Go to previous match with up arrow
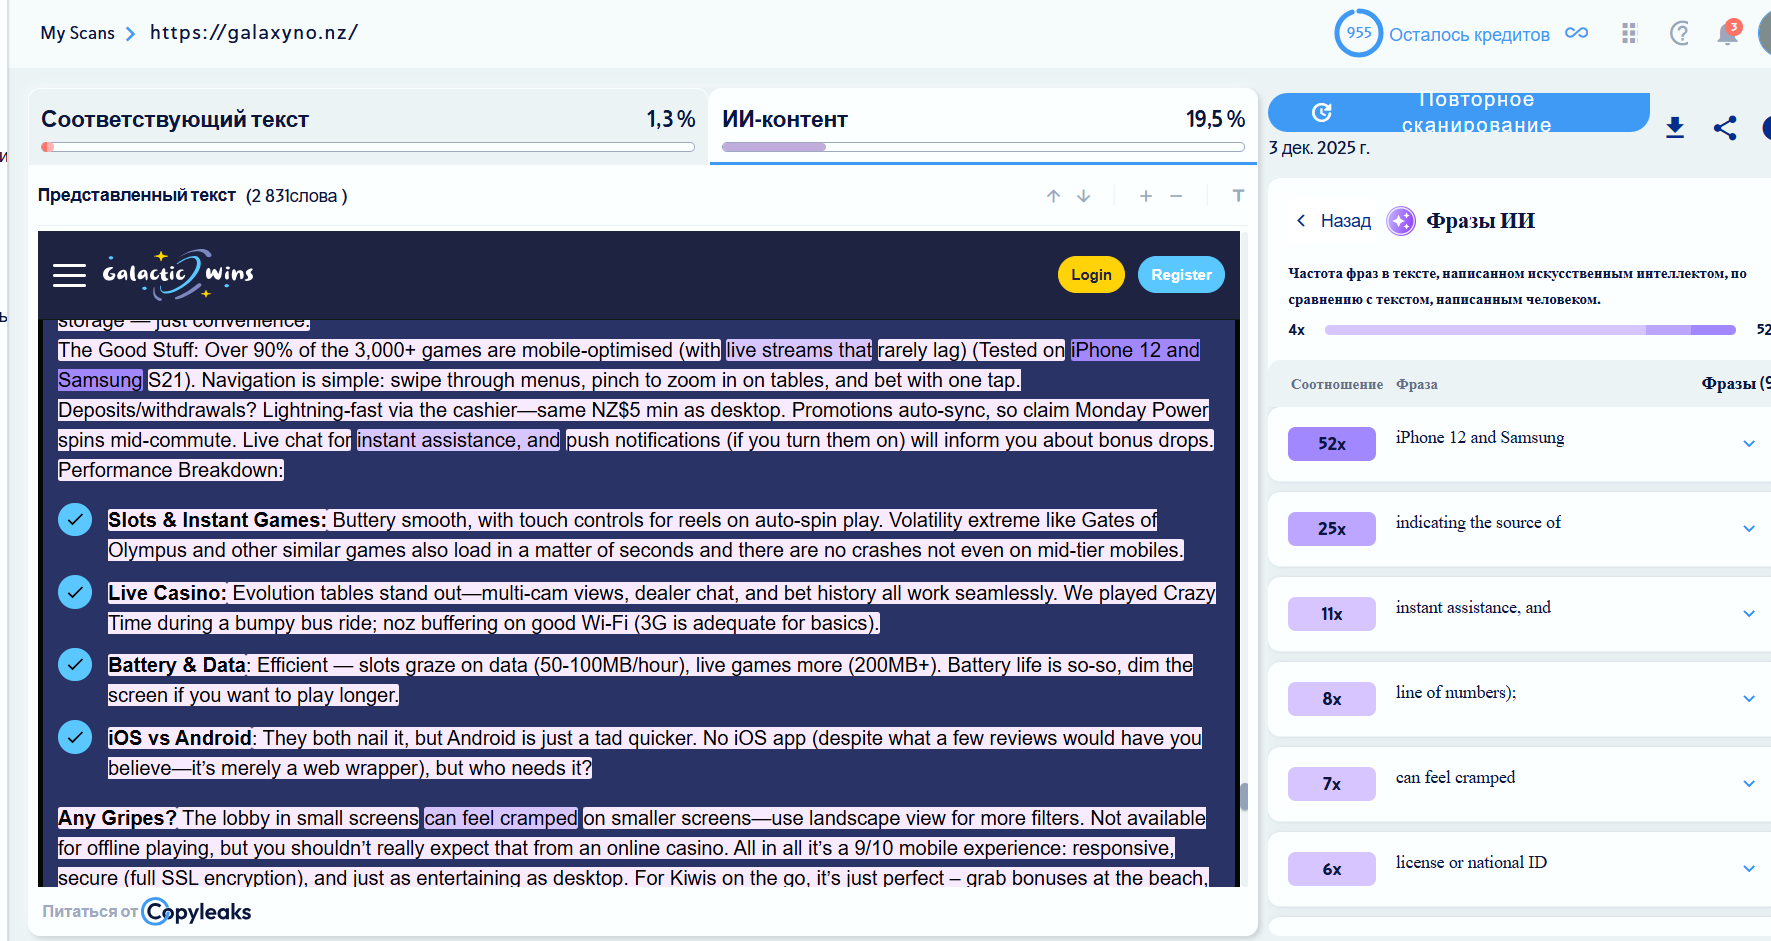 point(1053,196)
